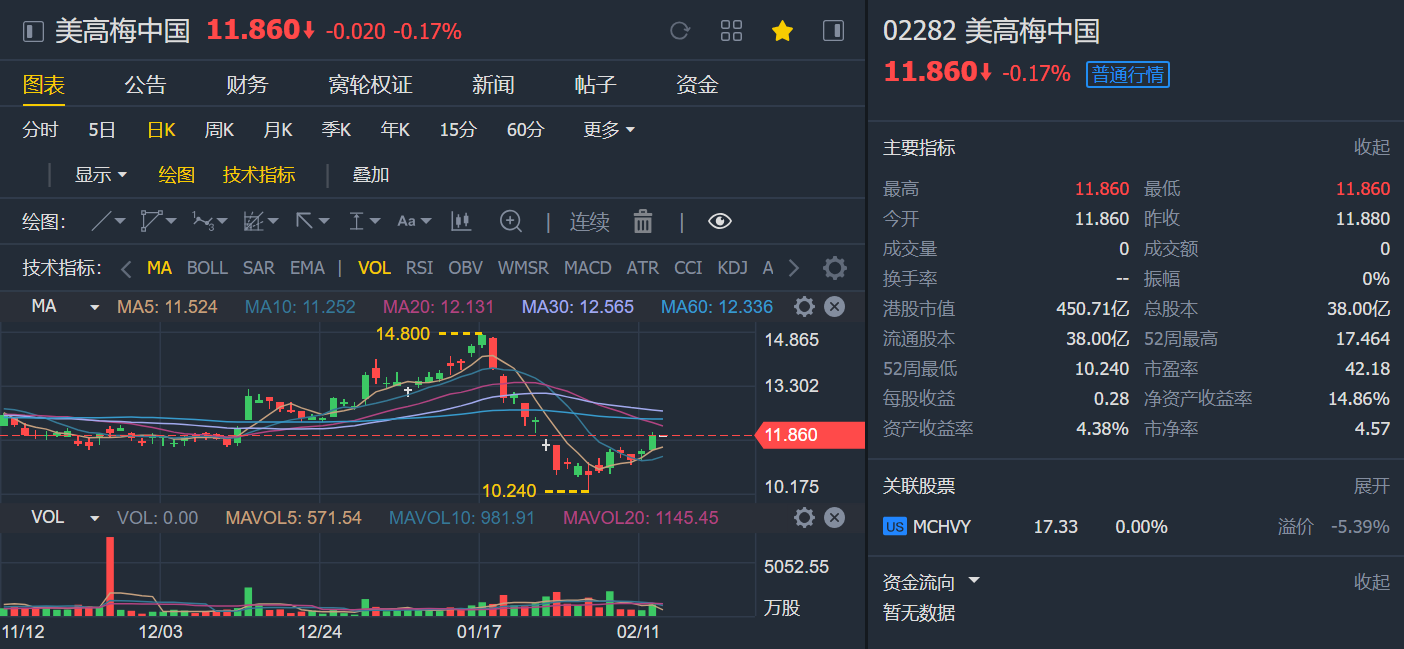Expand the 显示 display dropdown
1404x649 pixels.
coord(101,175)
